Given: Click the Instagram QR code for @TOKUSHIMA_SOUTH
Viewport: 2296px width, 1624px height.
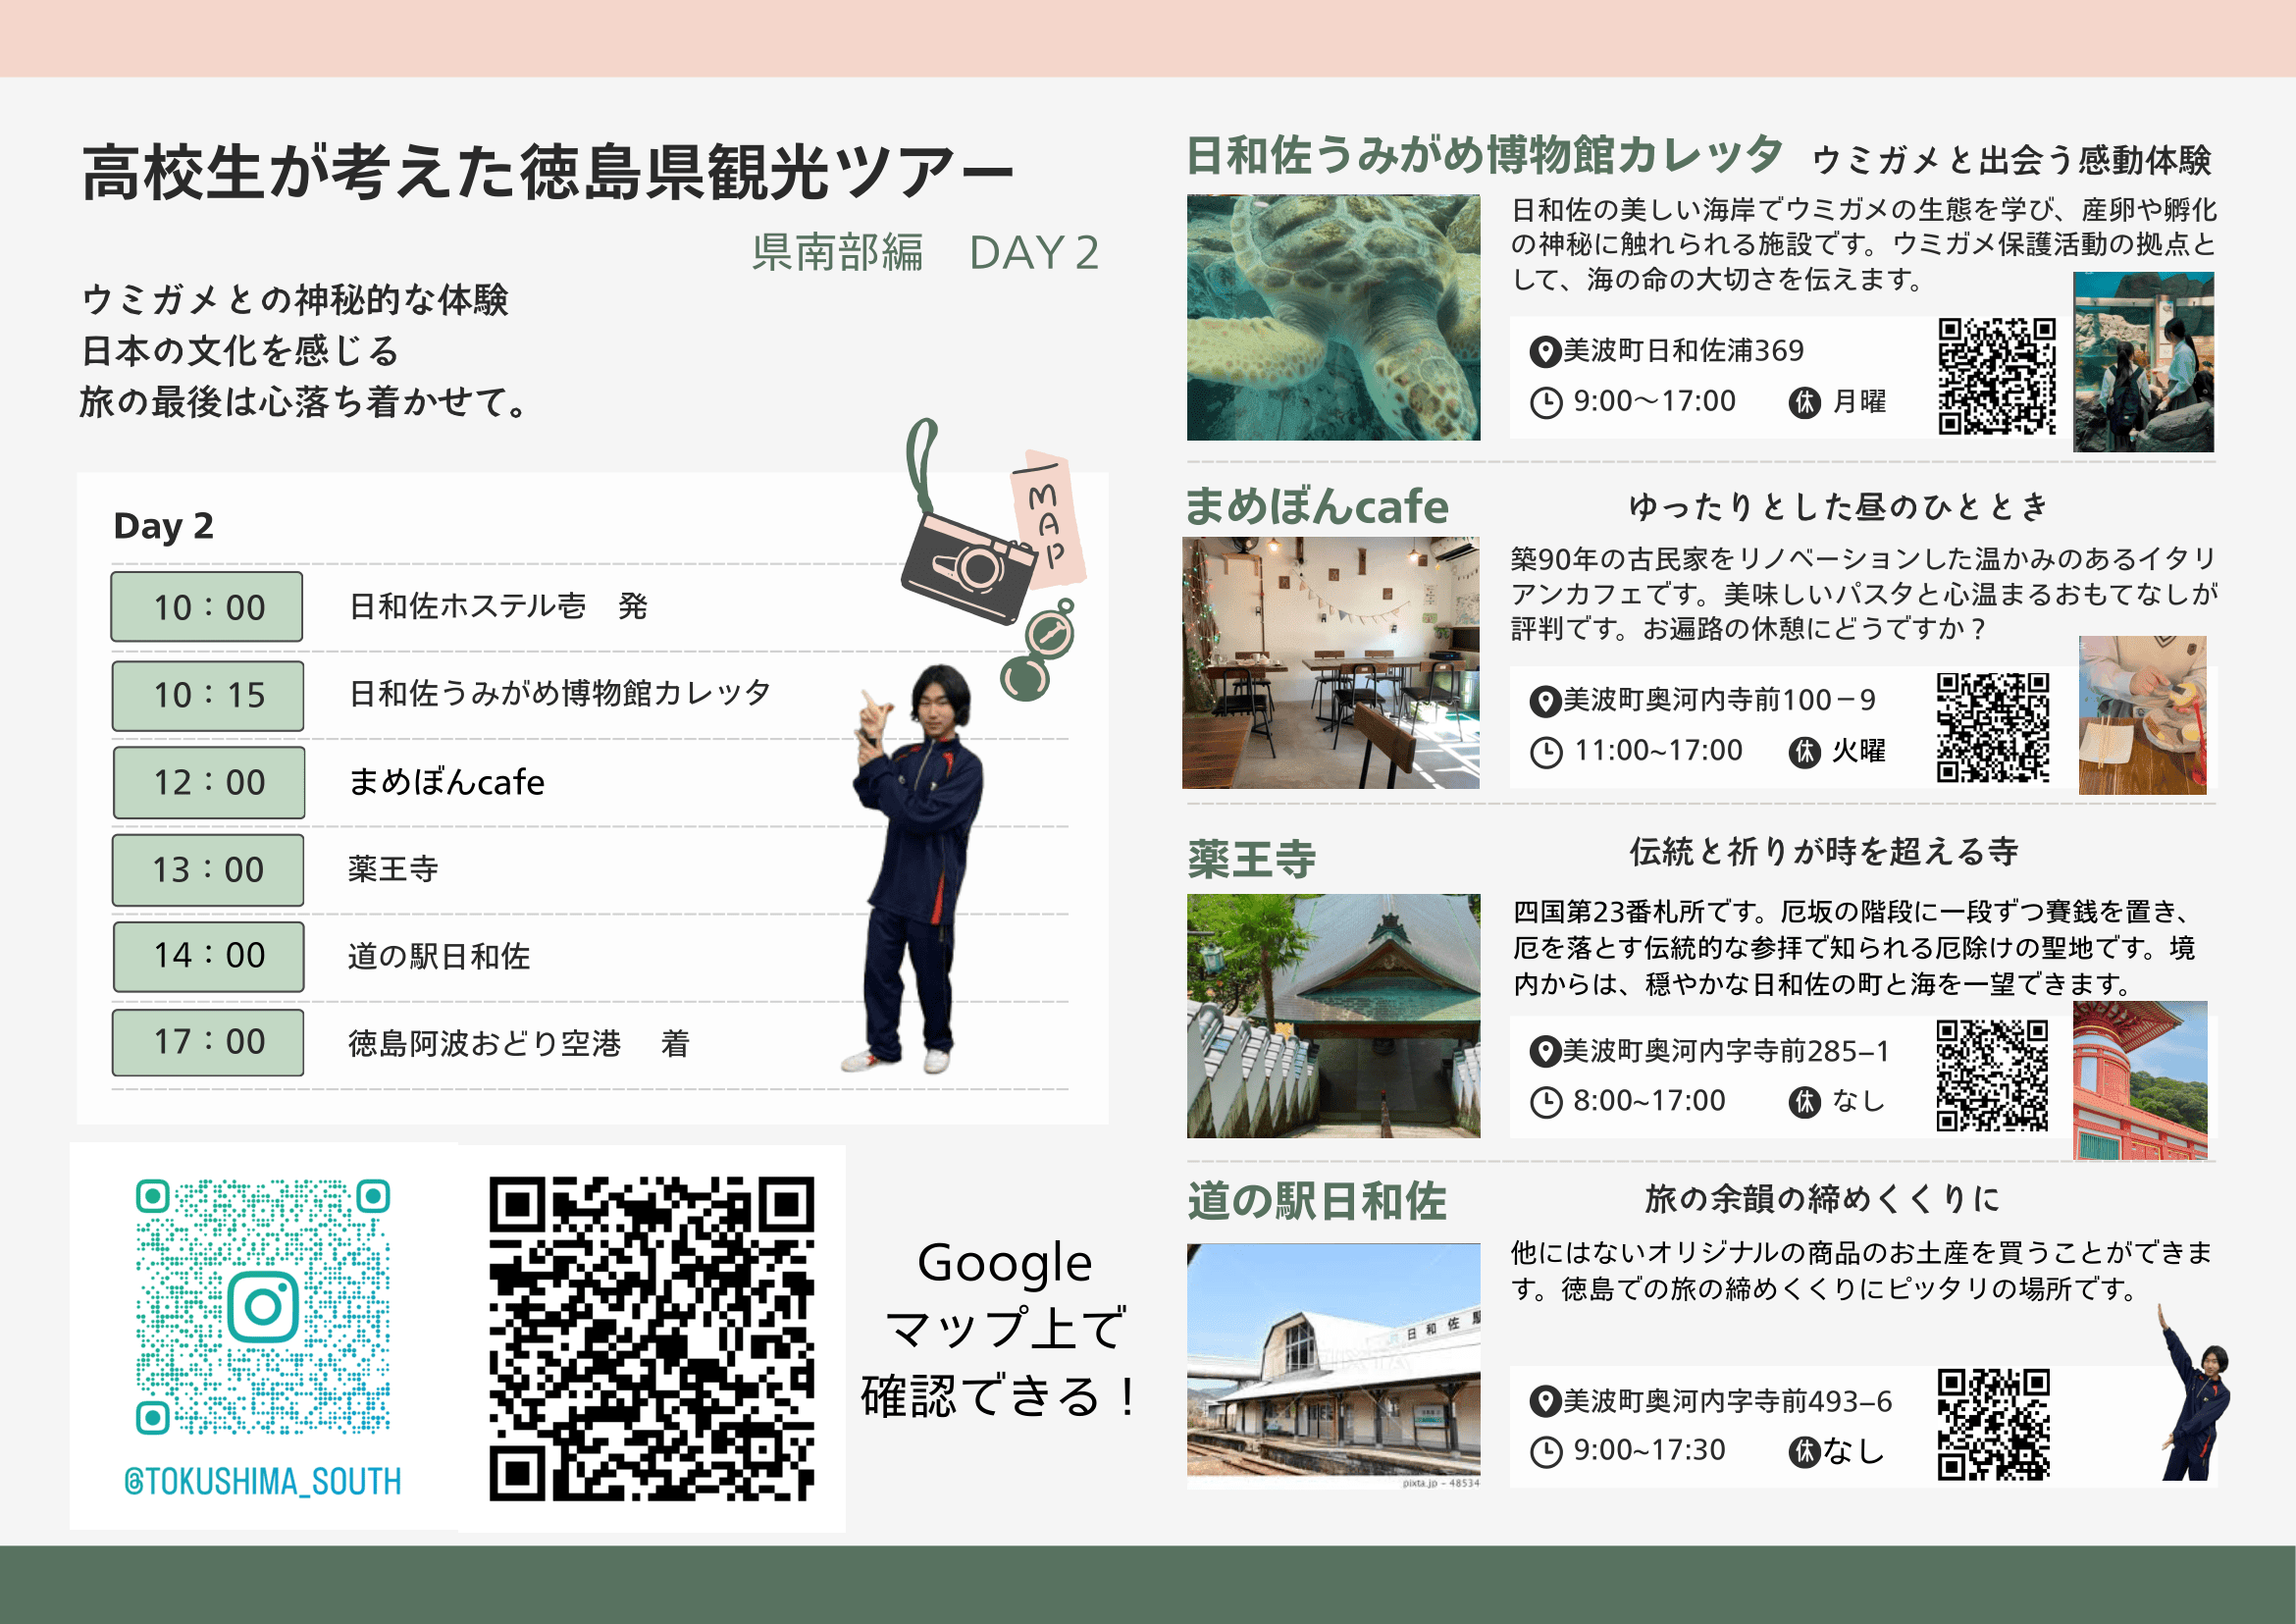Looking at the screenshot, I should point(262,1306).
